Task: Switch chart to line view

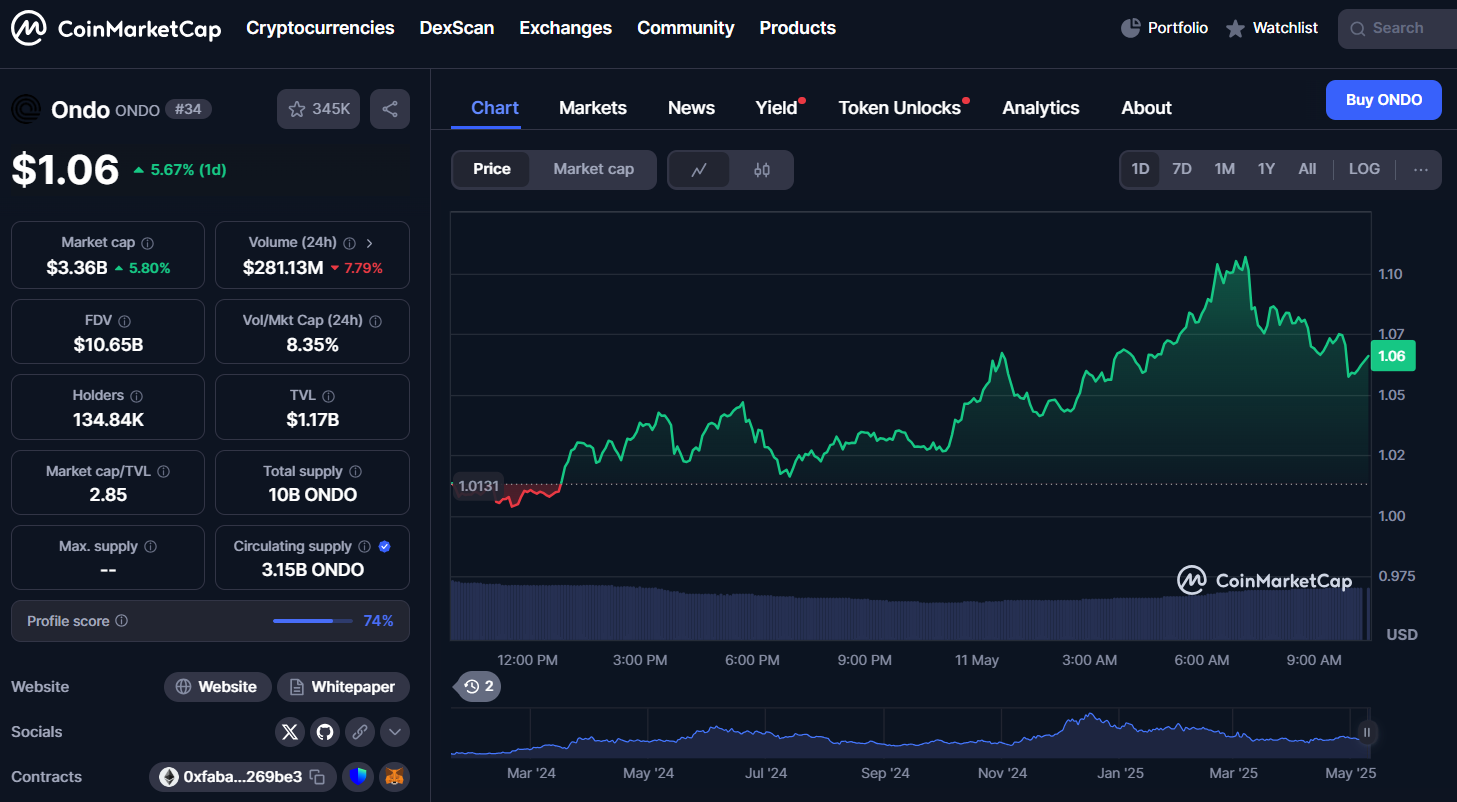Action: pyautogui.click(x=699, y=170)
